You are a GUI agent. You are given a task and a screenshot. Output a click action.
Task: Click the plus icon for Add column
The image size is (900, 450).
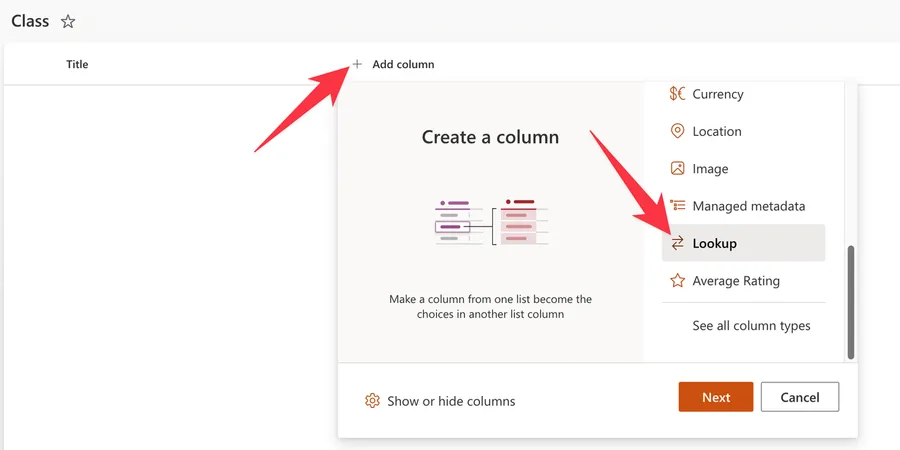tap(357, 64)
